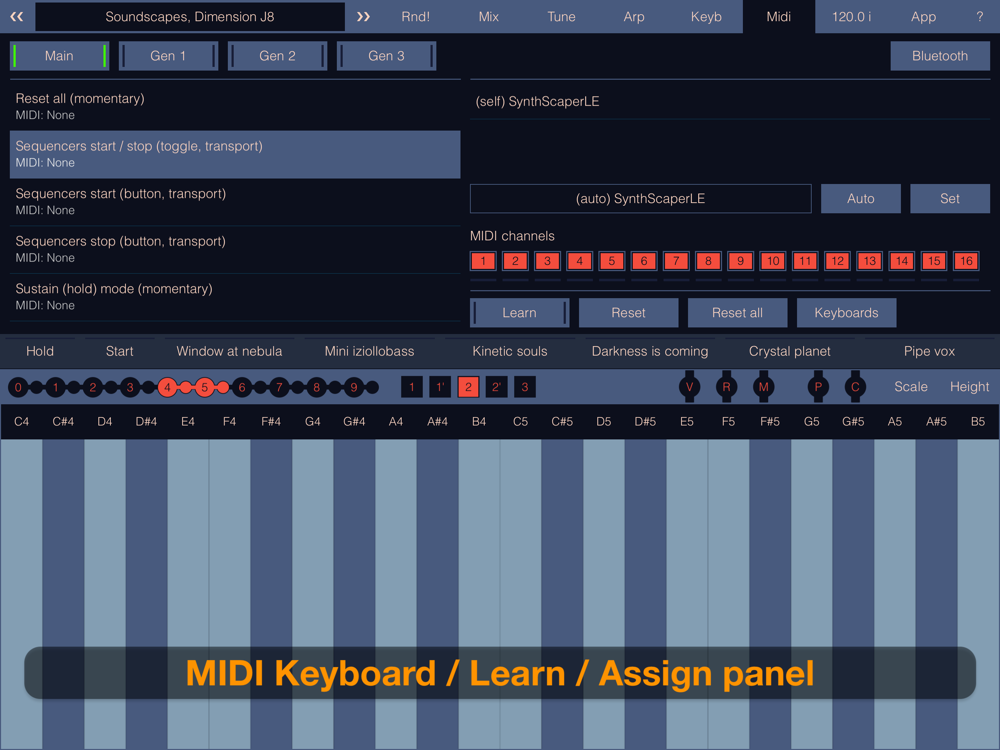1000x750 pixels.
Task: Click the R circular control icon
Action: coord(726,387)
